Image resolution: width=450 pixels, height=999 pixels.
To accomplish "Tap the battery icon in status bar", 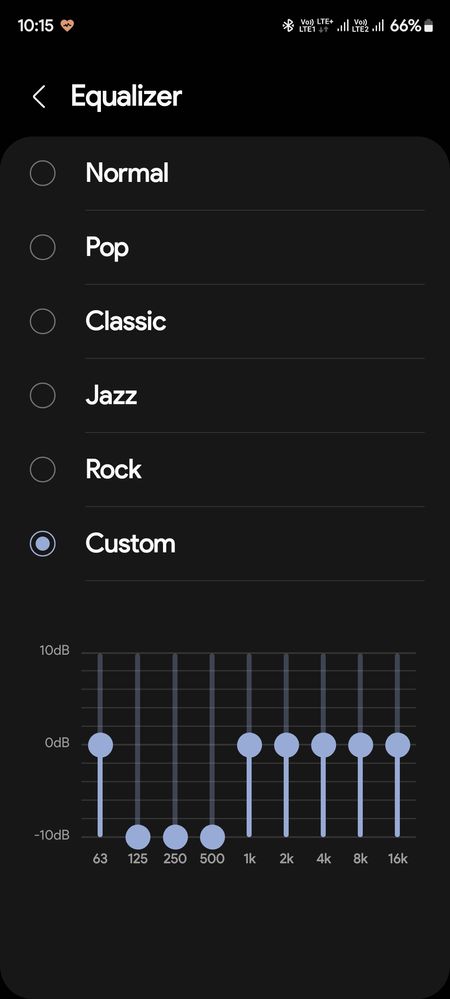I will click(428, 25).
